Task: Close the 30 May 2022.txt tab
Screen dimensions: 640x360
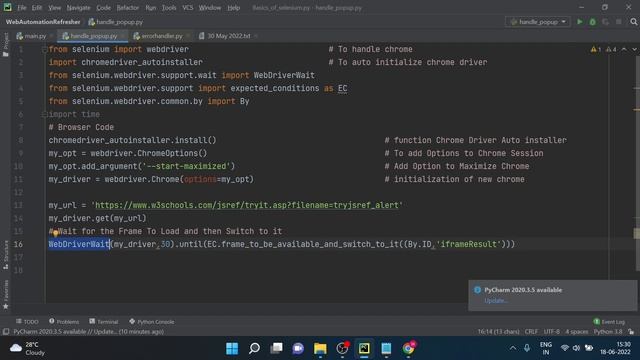Action: [256, 36]
